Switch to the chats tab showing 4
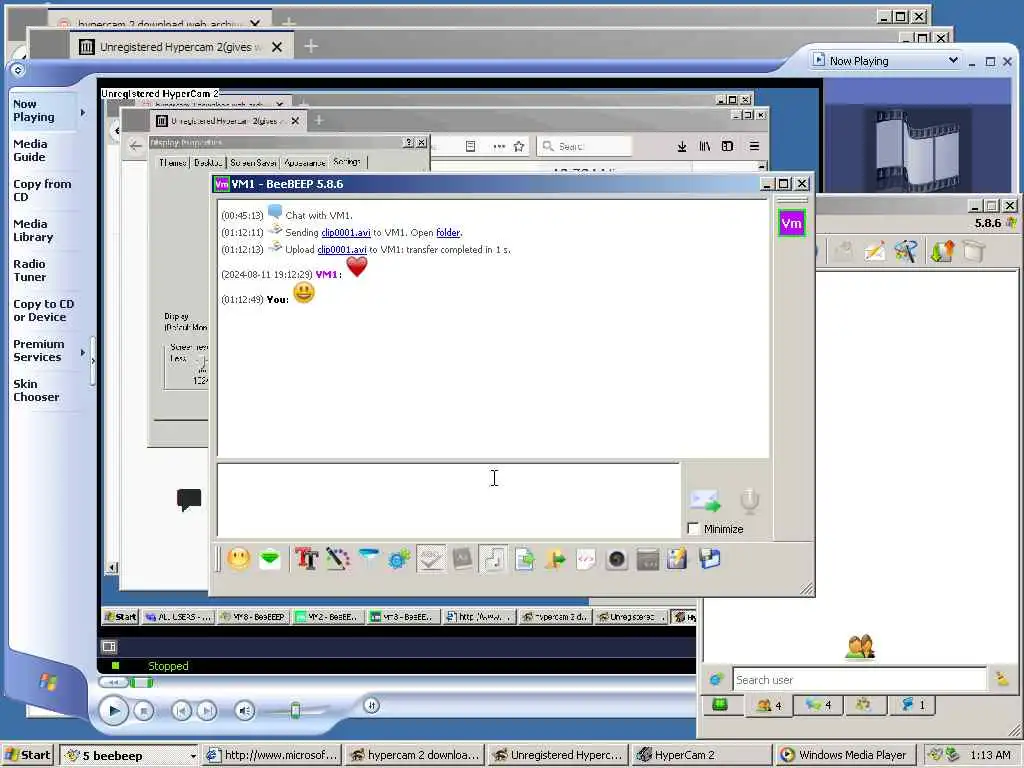Viewport: 1024px width, 768px height. coord(818,705)
